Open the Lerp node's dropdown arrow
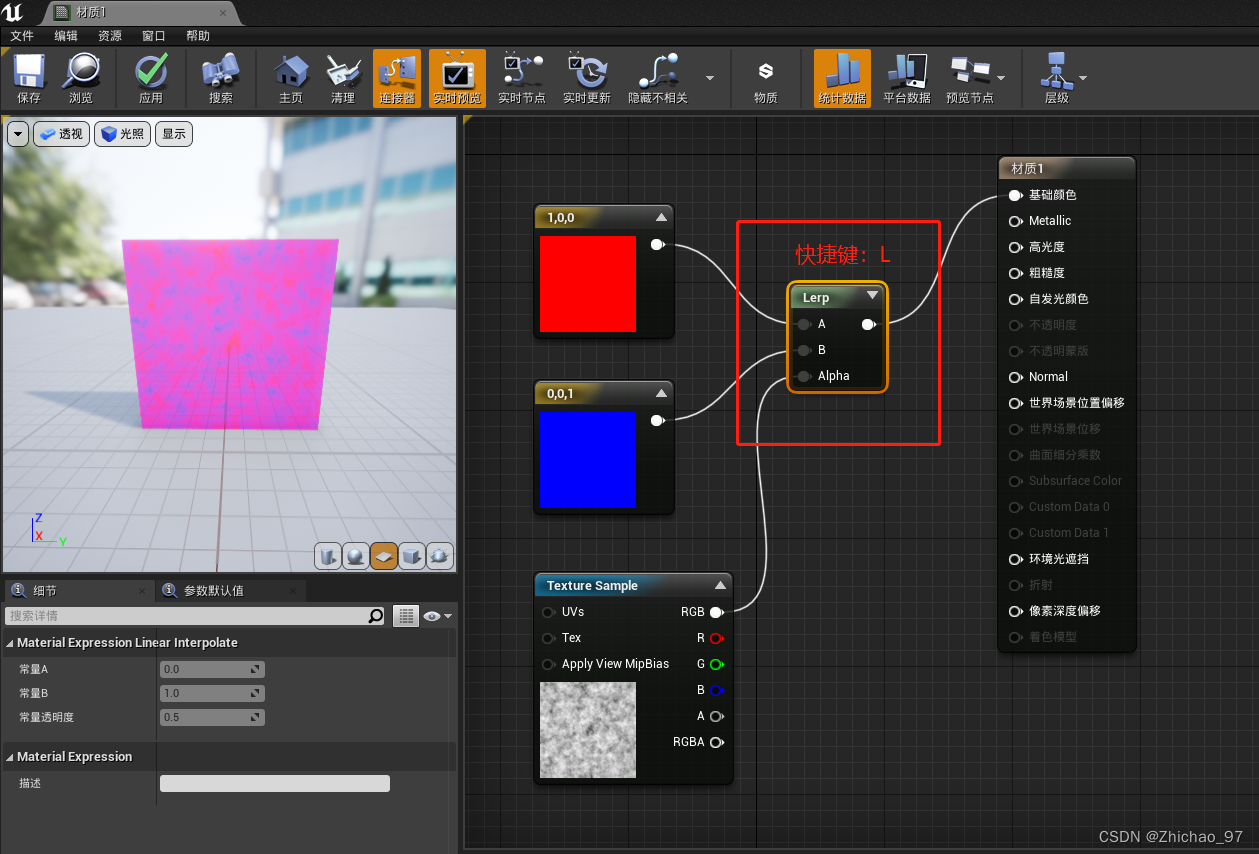This screenshot has height=854, width=1259. 871,296
